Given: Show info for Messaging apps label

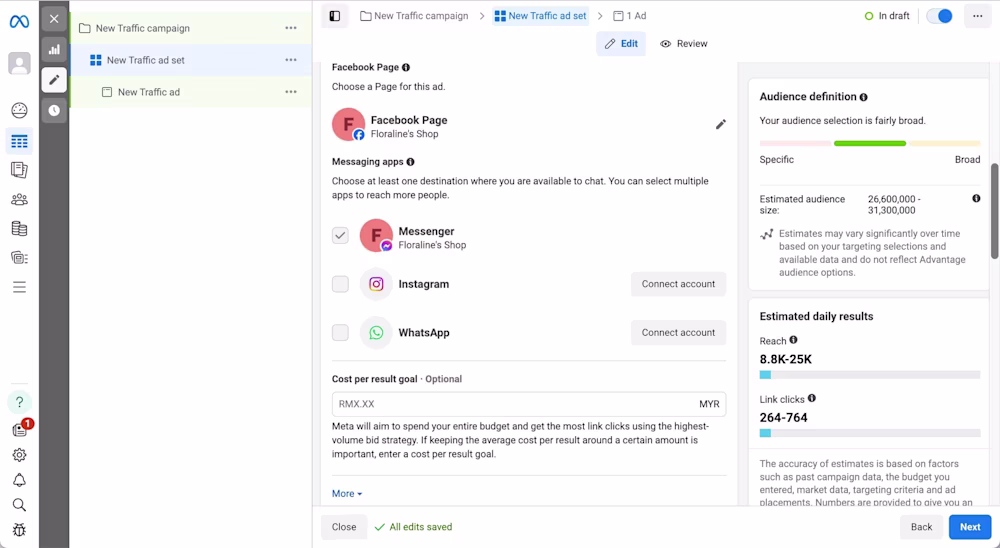Looking at the screenshot, I should [x=410, y=162].
